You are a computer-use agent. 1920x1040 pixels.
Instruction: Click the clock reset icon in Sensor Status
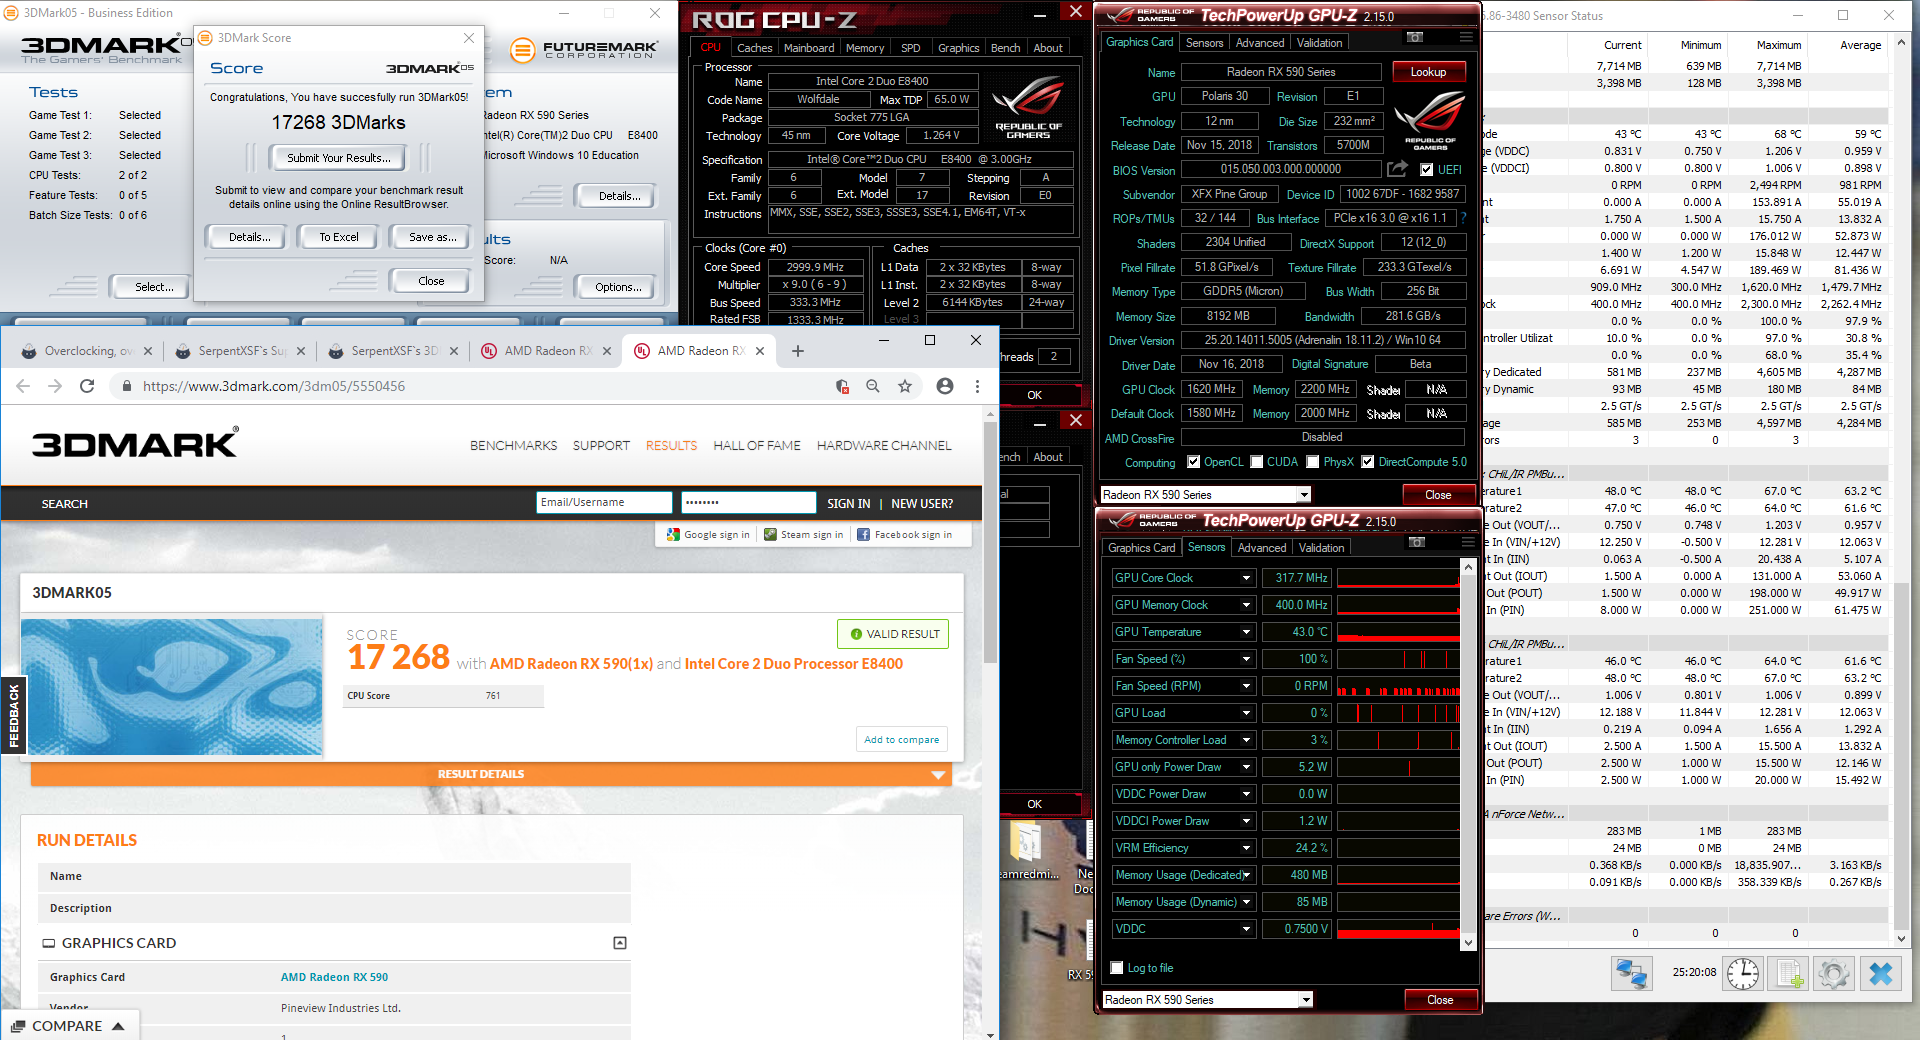click(1742, 973)
